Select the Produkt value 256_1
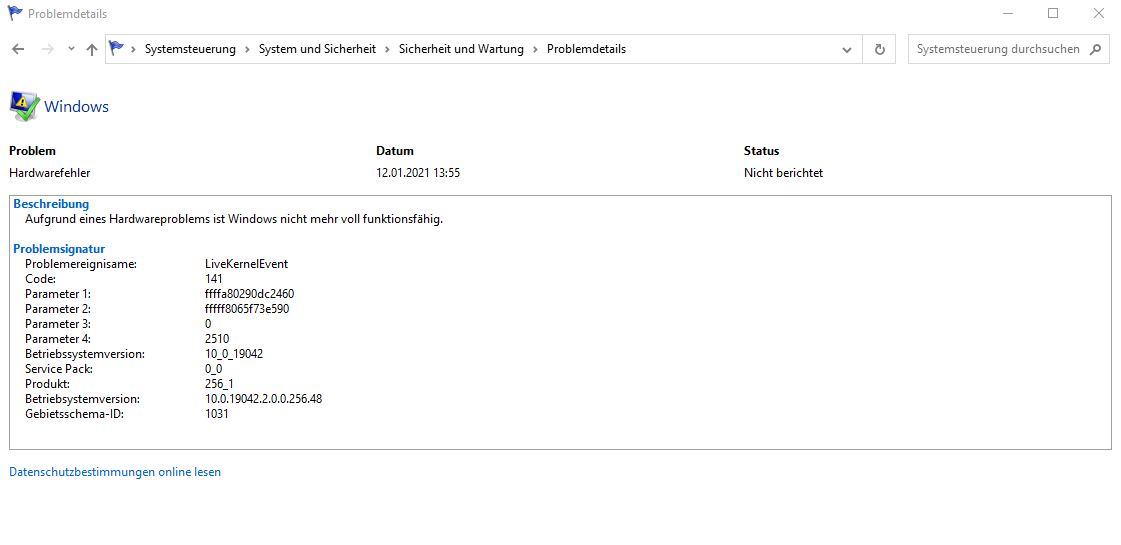This screenshot has width=1121, height=545. click(x=219, y=383)
